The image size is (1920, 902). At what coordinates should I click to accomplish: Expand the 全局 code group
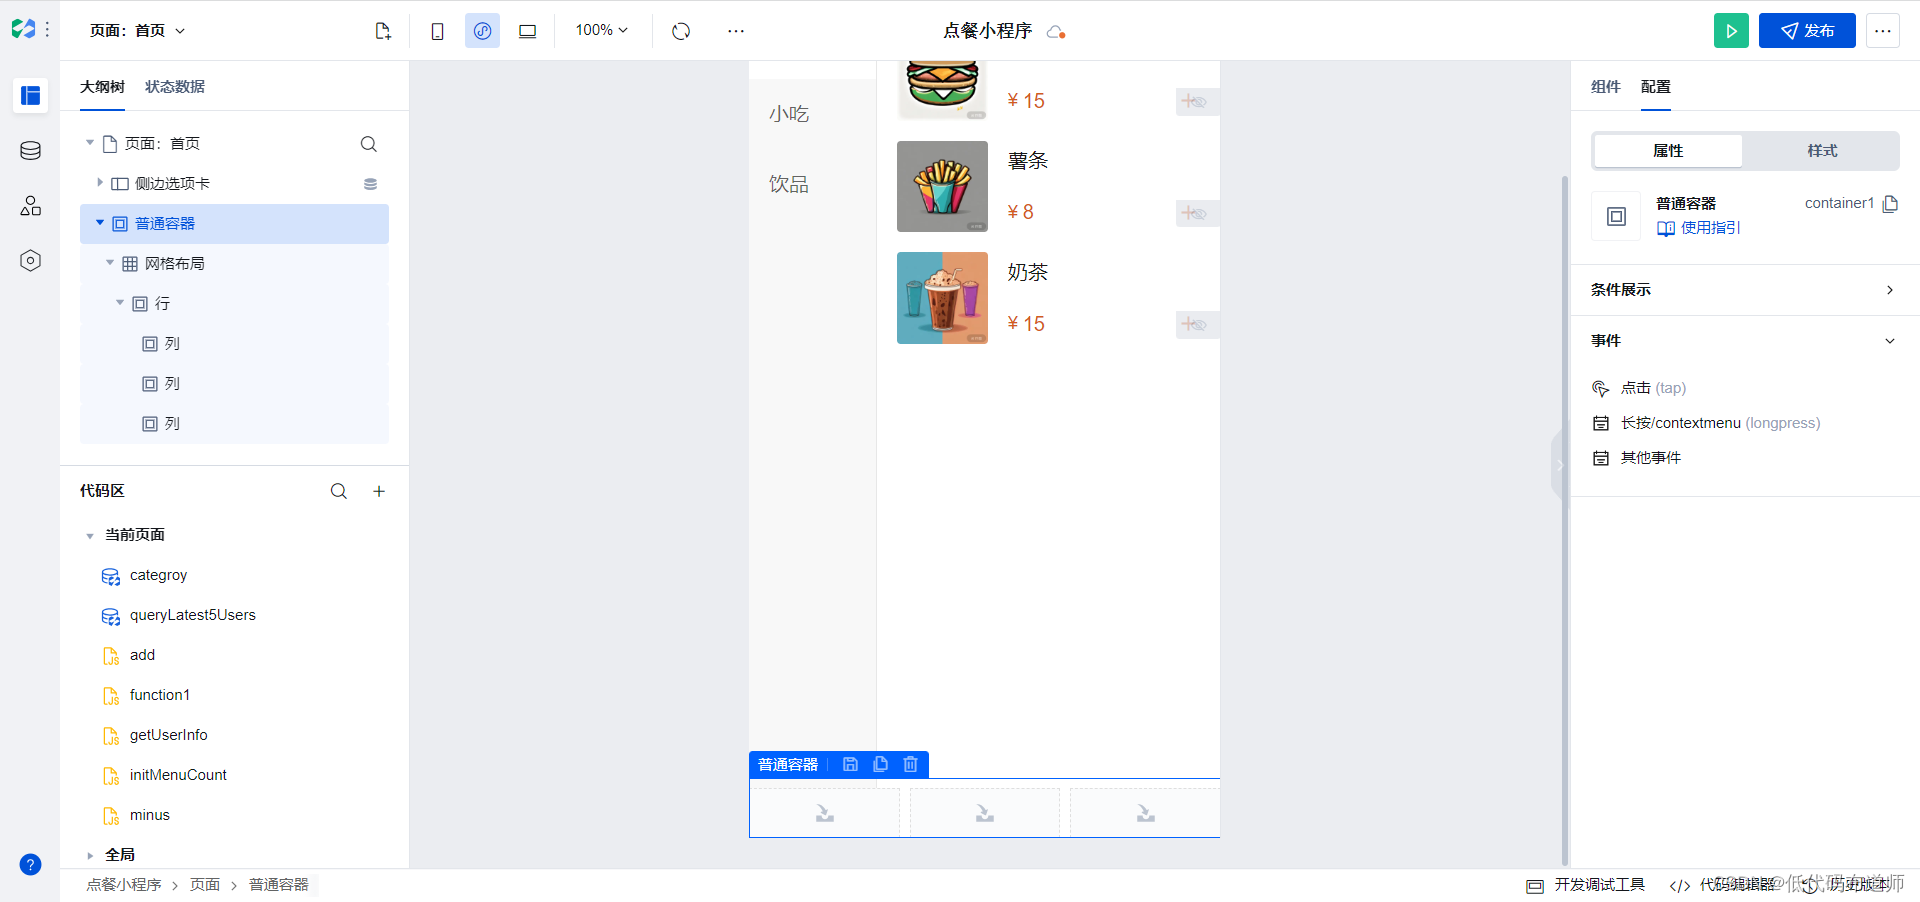click(x=90, y=855)
